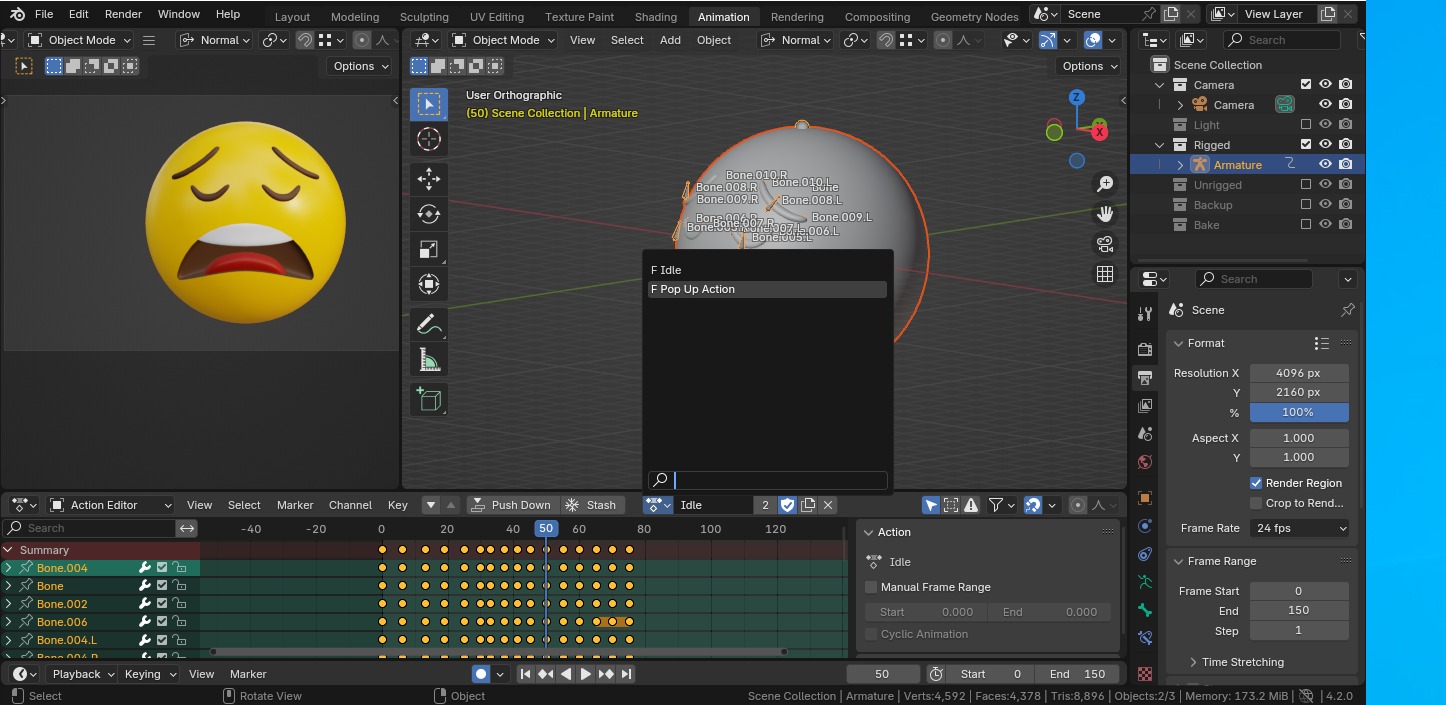Switch to the Rendering workspace tab

pos(797,17)
